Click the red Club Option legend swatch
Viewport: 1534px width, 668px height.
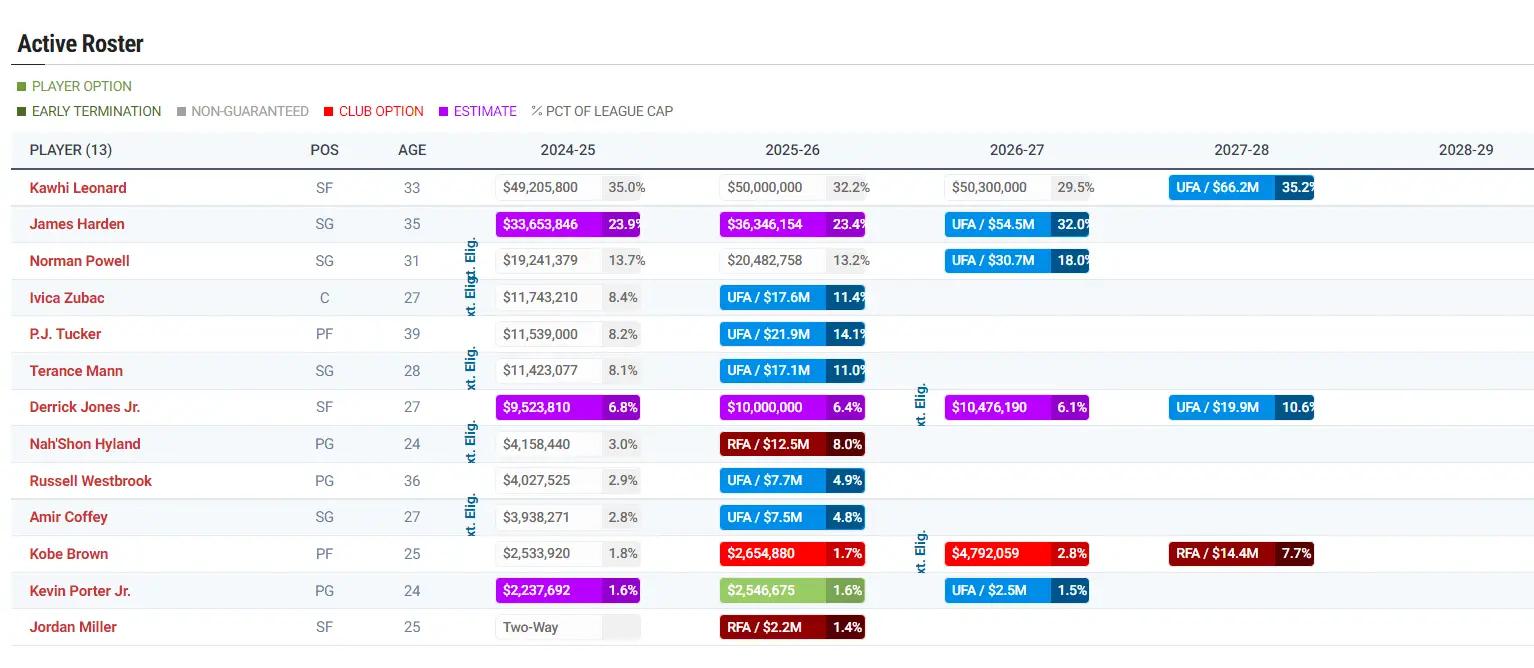click(x=328, y=112)
